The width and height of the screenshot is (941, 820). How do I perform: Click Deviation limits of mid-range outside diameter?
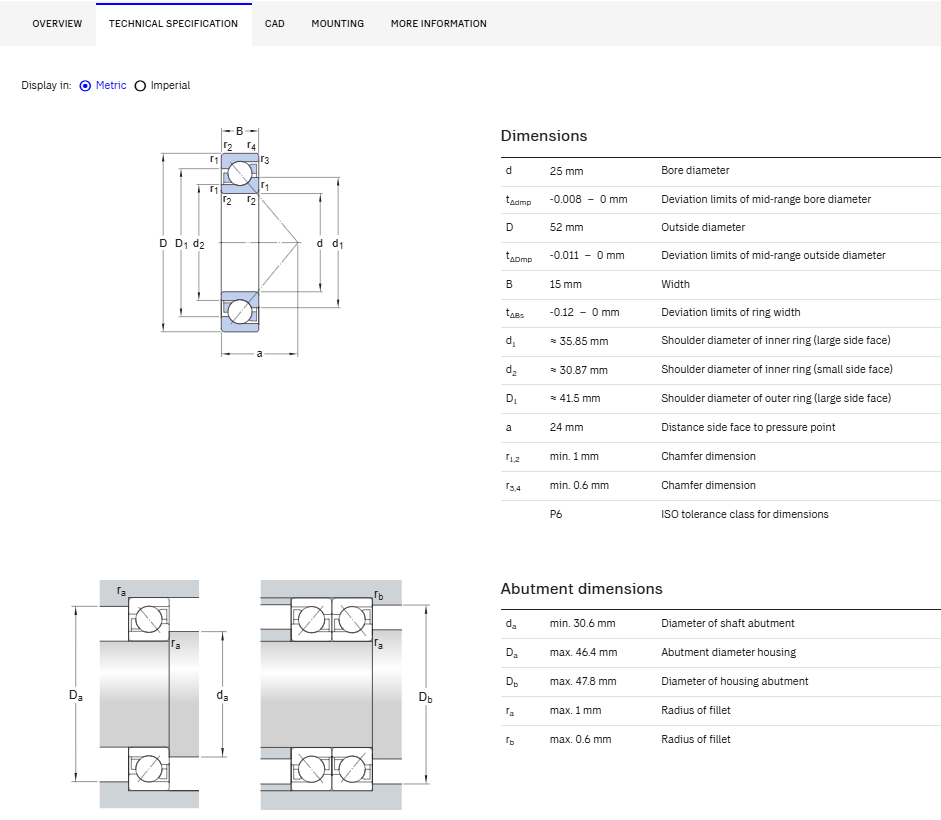[x=773, y=256]
